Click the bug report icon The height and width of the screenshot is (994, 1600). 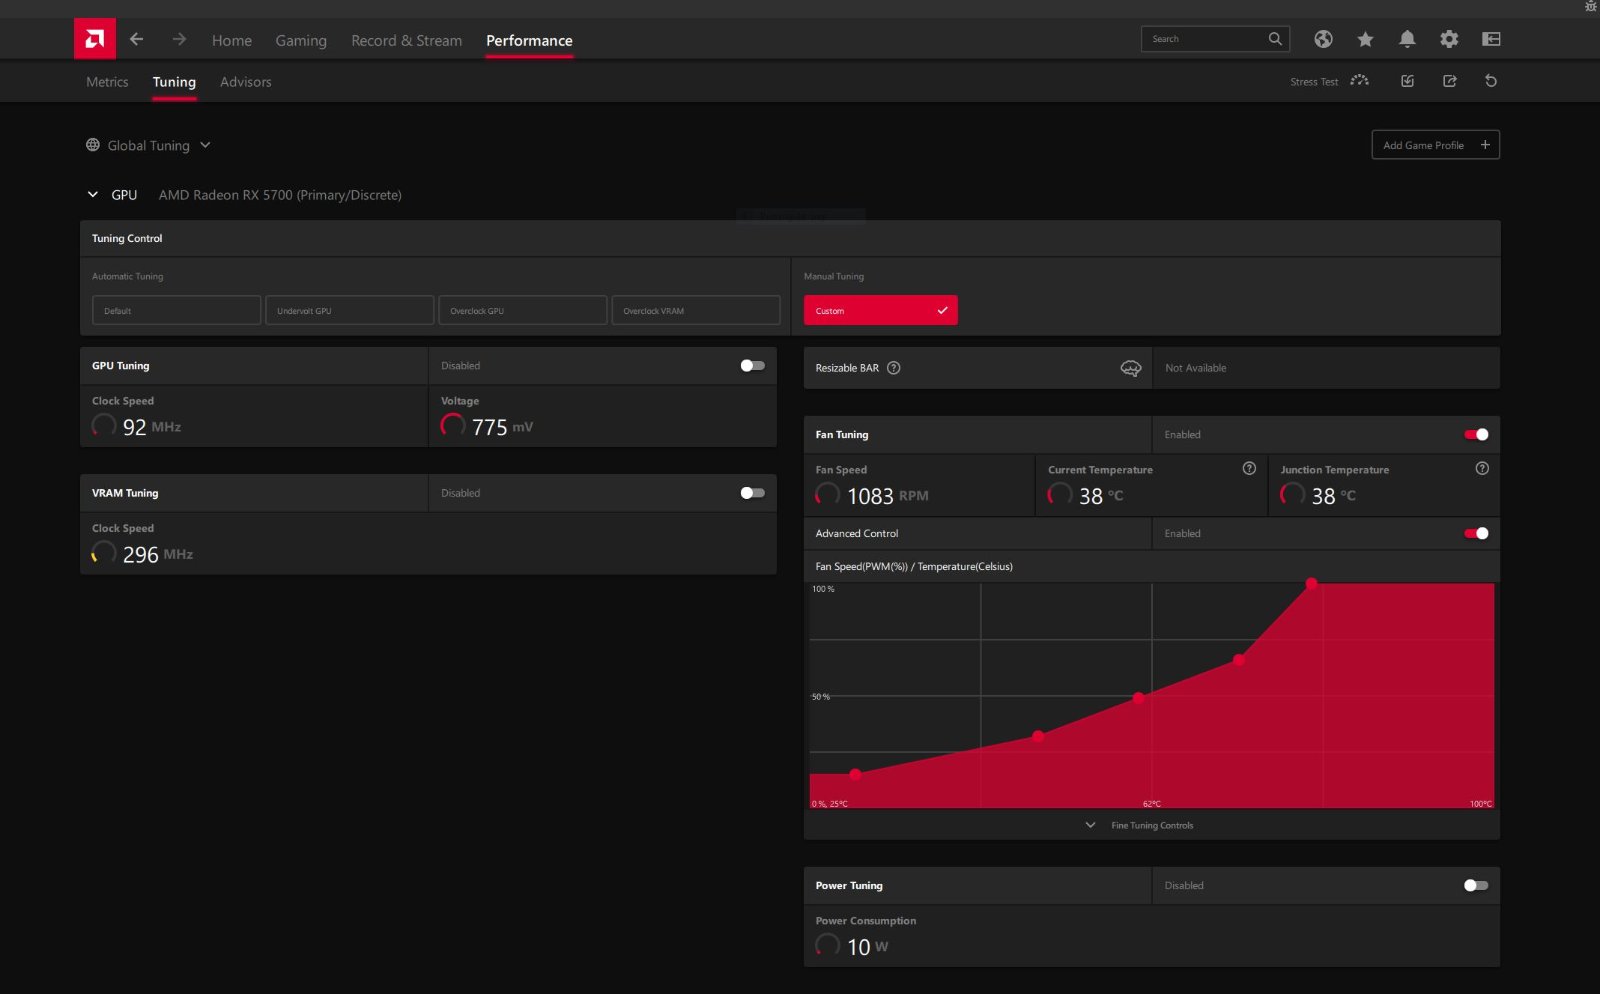[1591, 6]
